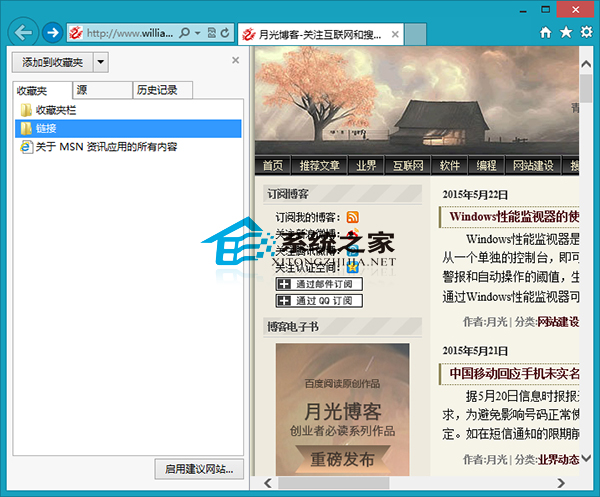
Task: Click the vertical scrollbar up arrow
Action: 586,64
